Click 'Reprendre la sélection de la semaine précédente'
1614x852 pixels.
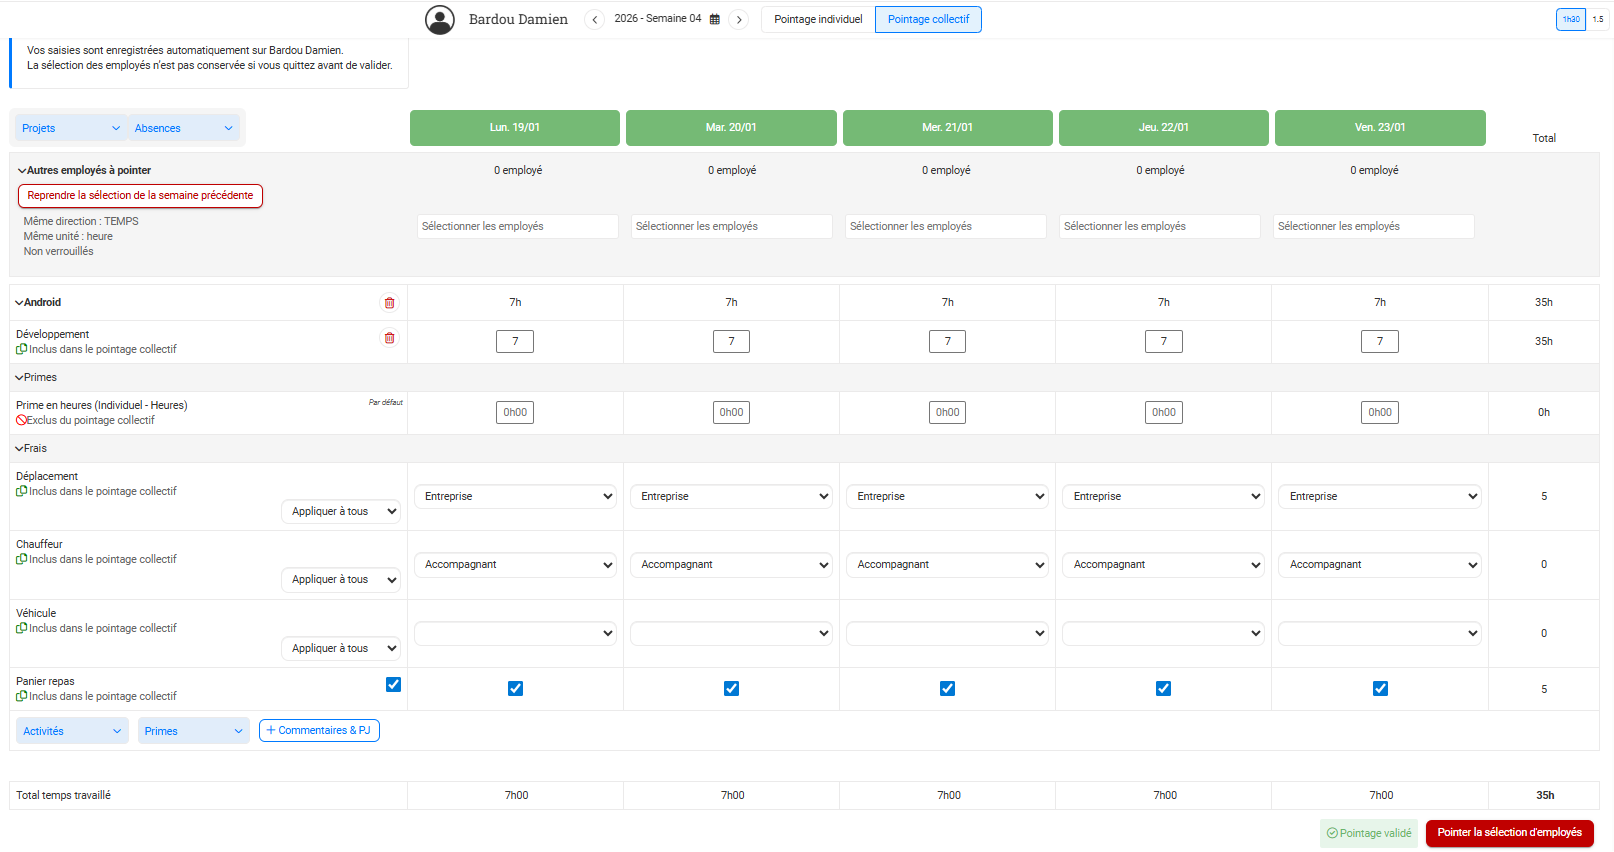140,196
